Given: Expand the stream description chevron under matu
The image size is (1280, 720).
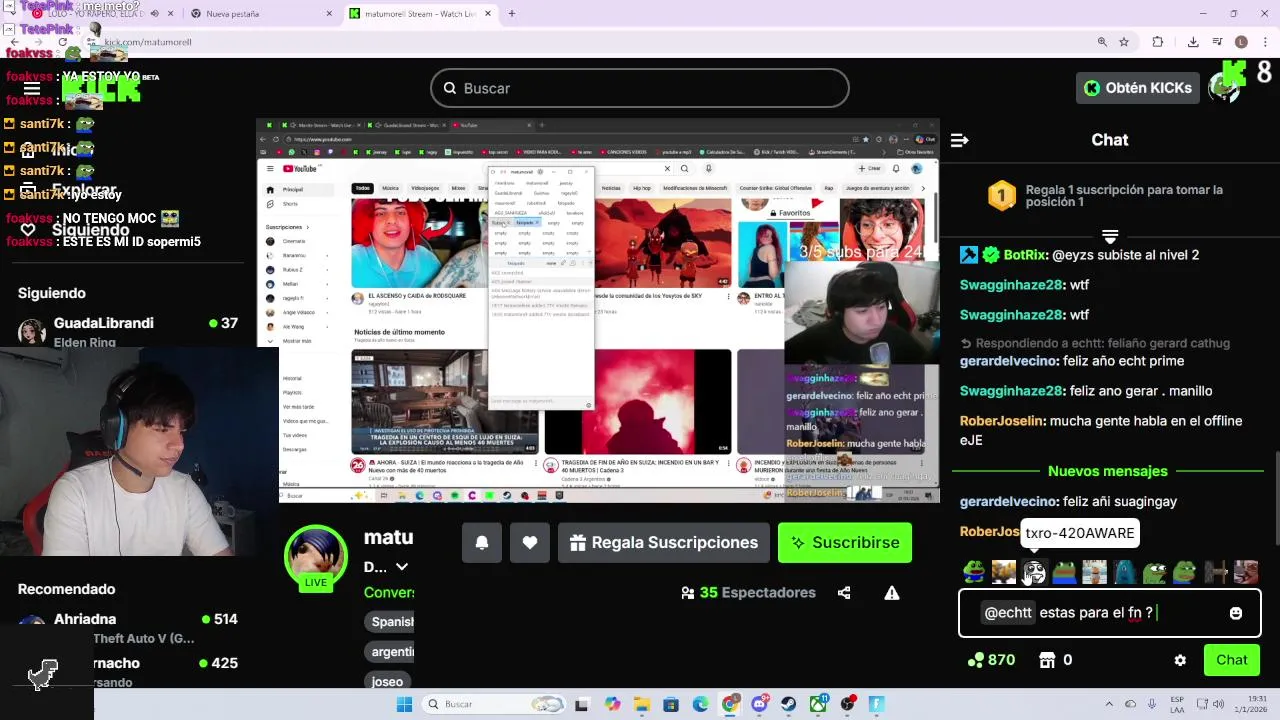Looking at the screenshot, I should (402, 567).
